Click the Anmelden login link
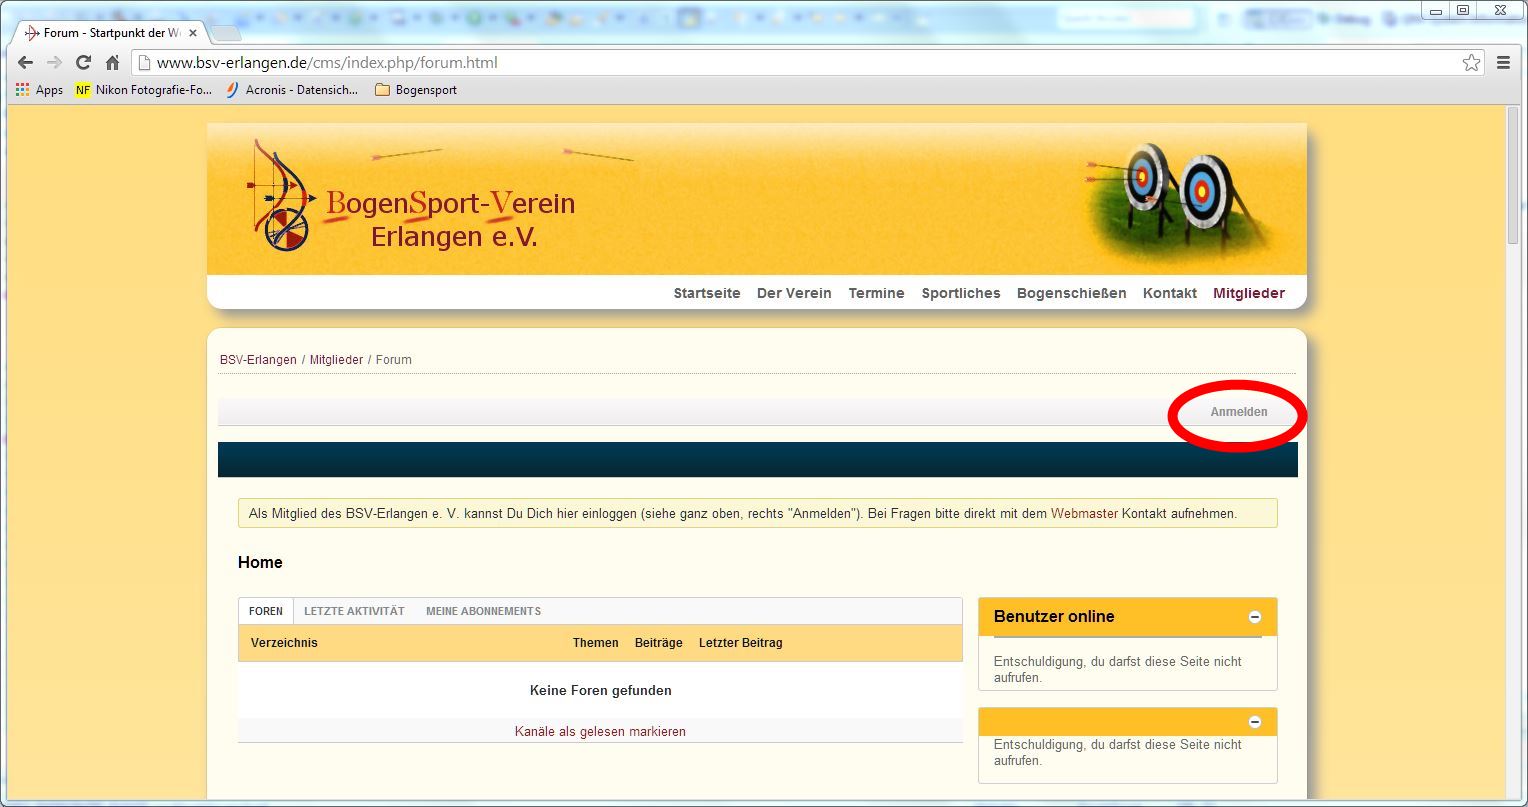The image size is (1528, 807). tap(1239, 412)
